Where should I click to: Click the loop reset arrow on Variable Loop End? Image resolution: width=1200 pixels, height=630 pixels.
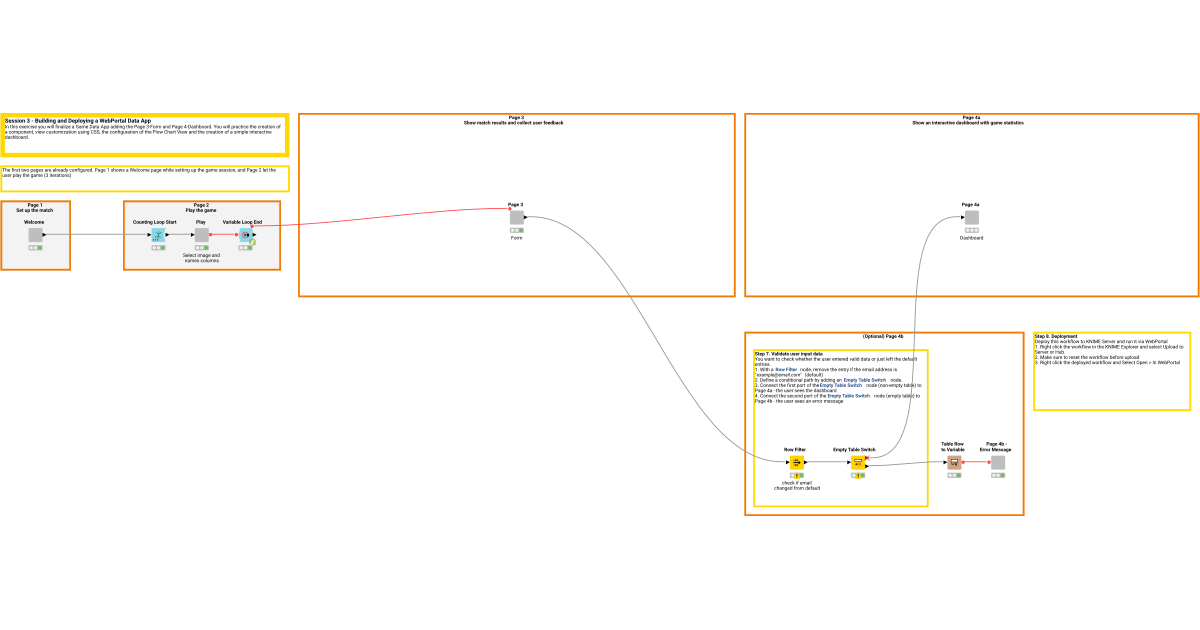pyautogui.click(x=252, y=243)
